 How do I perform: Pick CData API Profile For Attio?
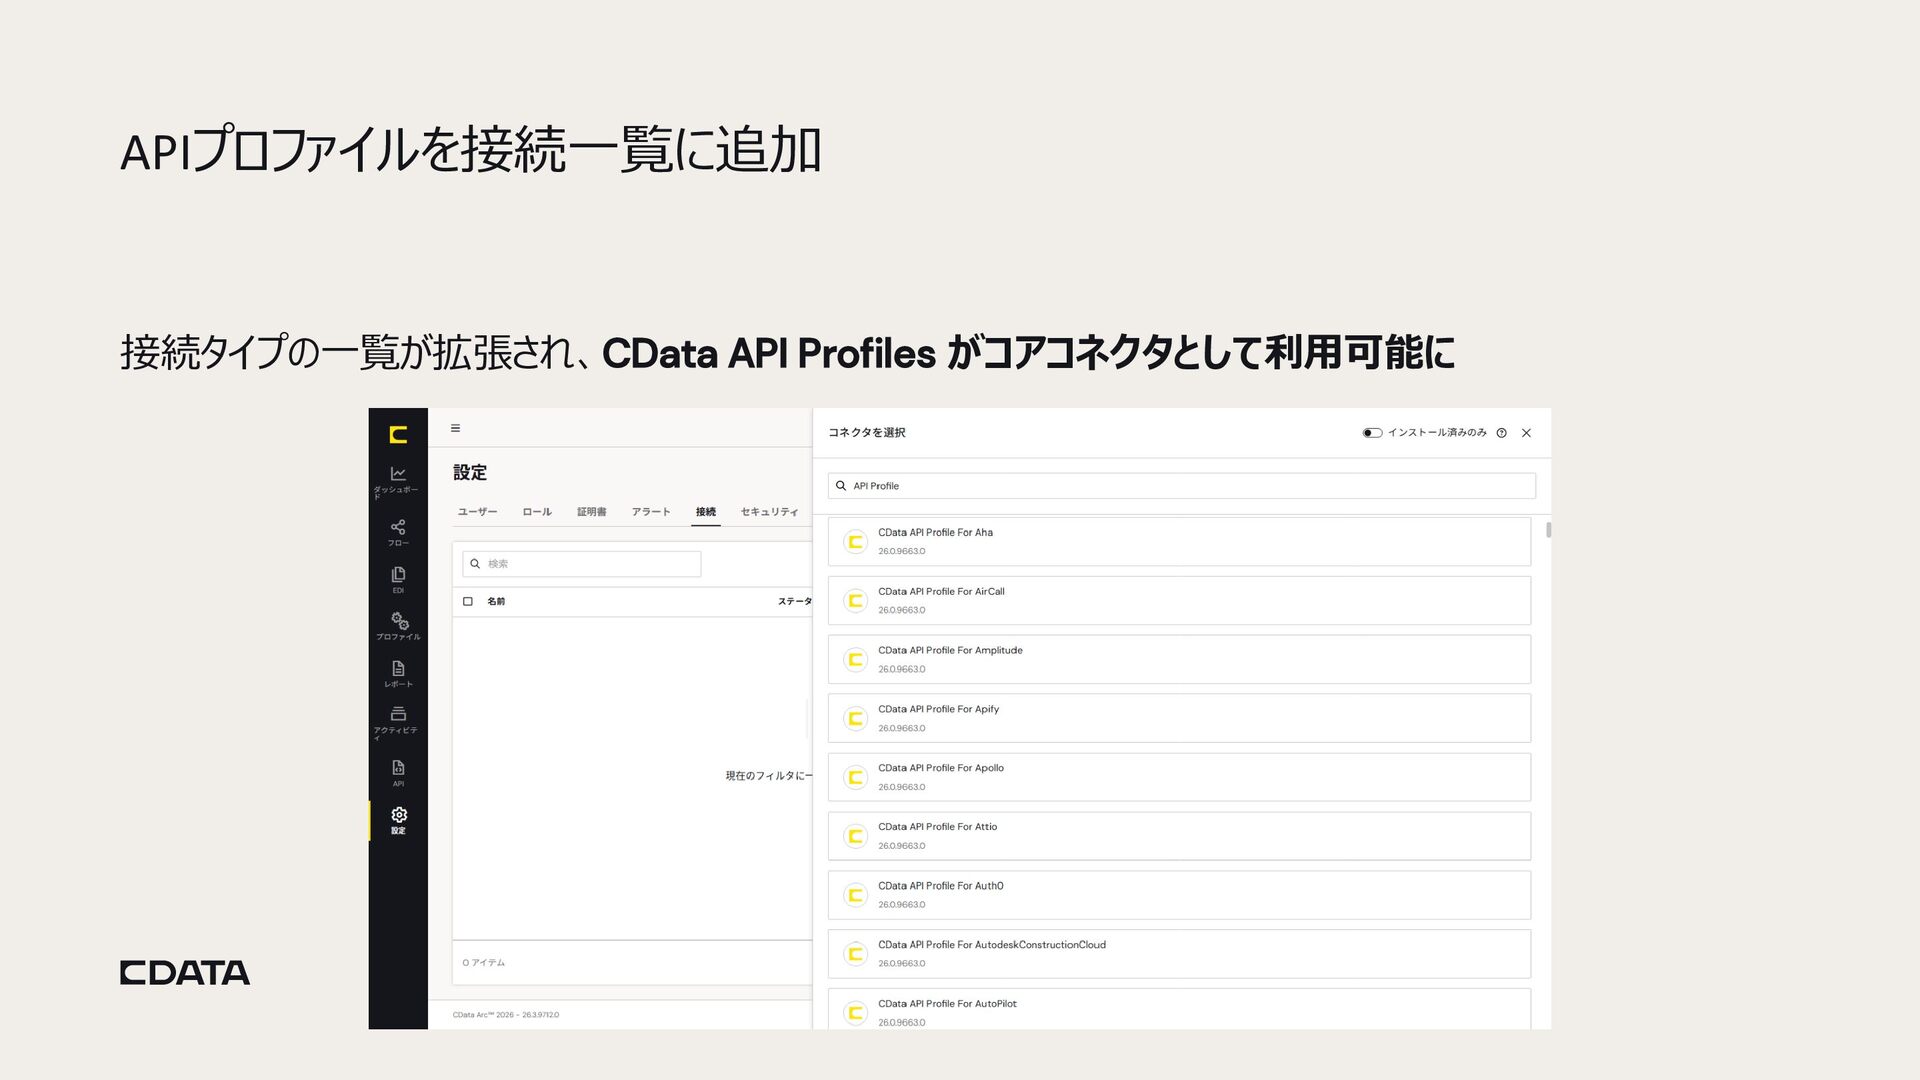pyautogui.click(x=1179, y=836)
